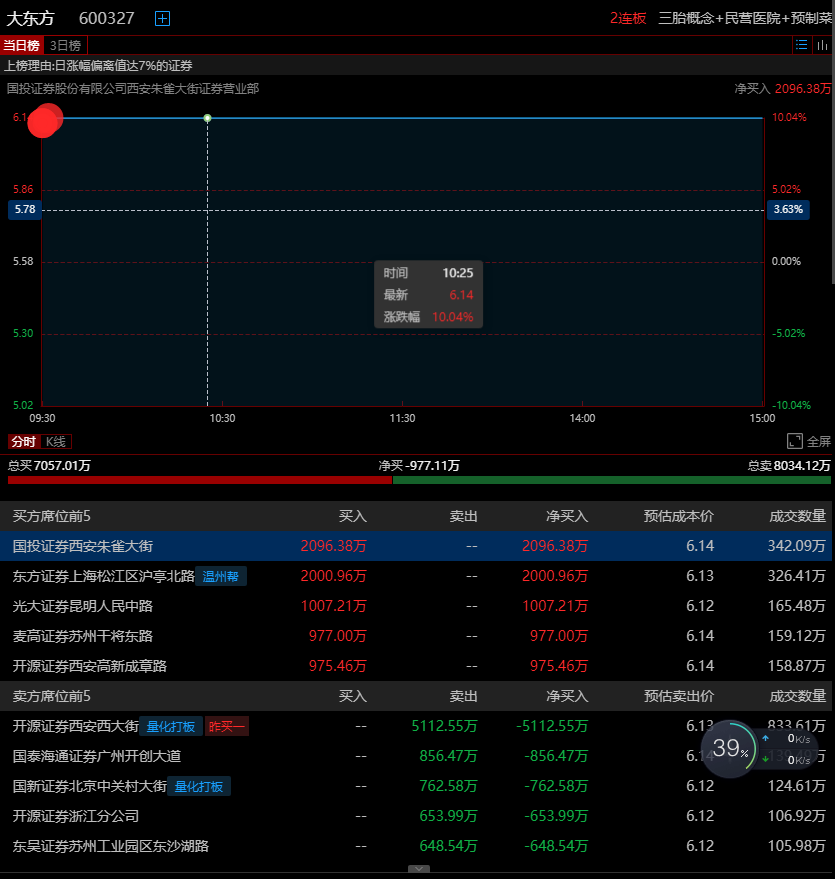
Task: Click the 2000.96万 buy amount
Action: coord(333,576)
